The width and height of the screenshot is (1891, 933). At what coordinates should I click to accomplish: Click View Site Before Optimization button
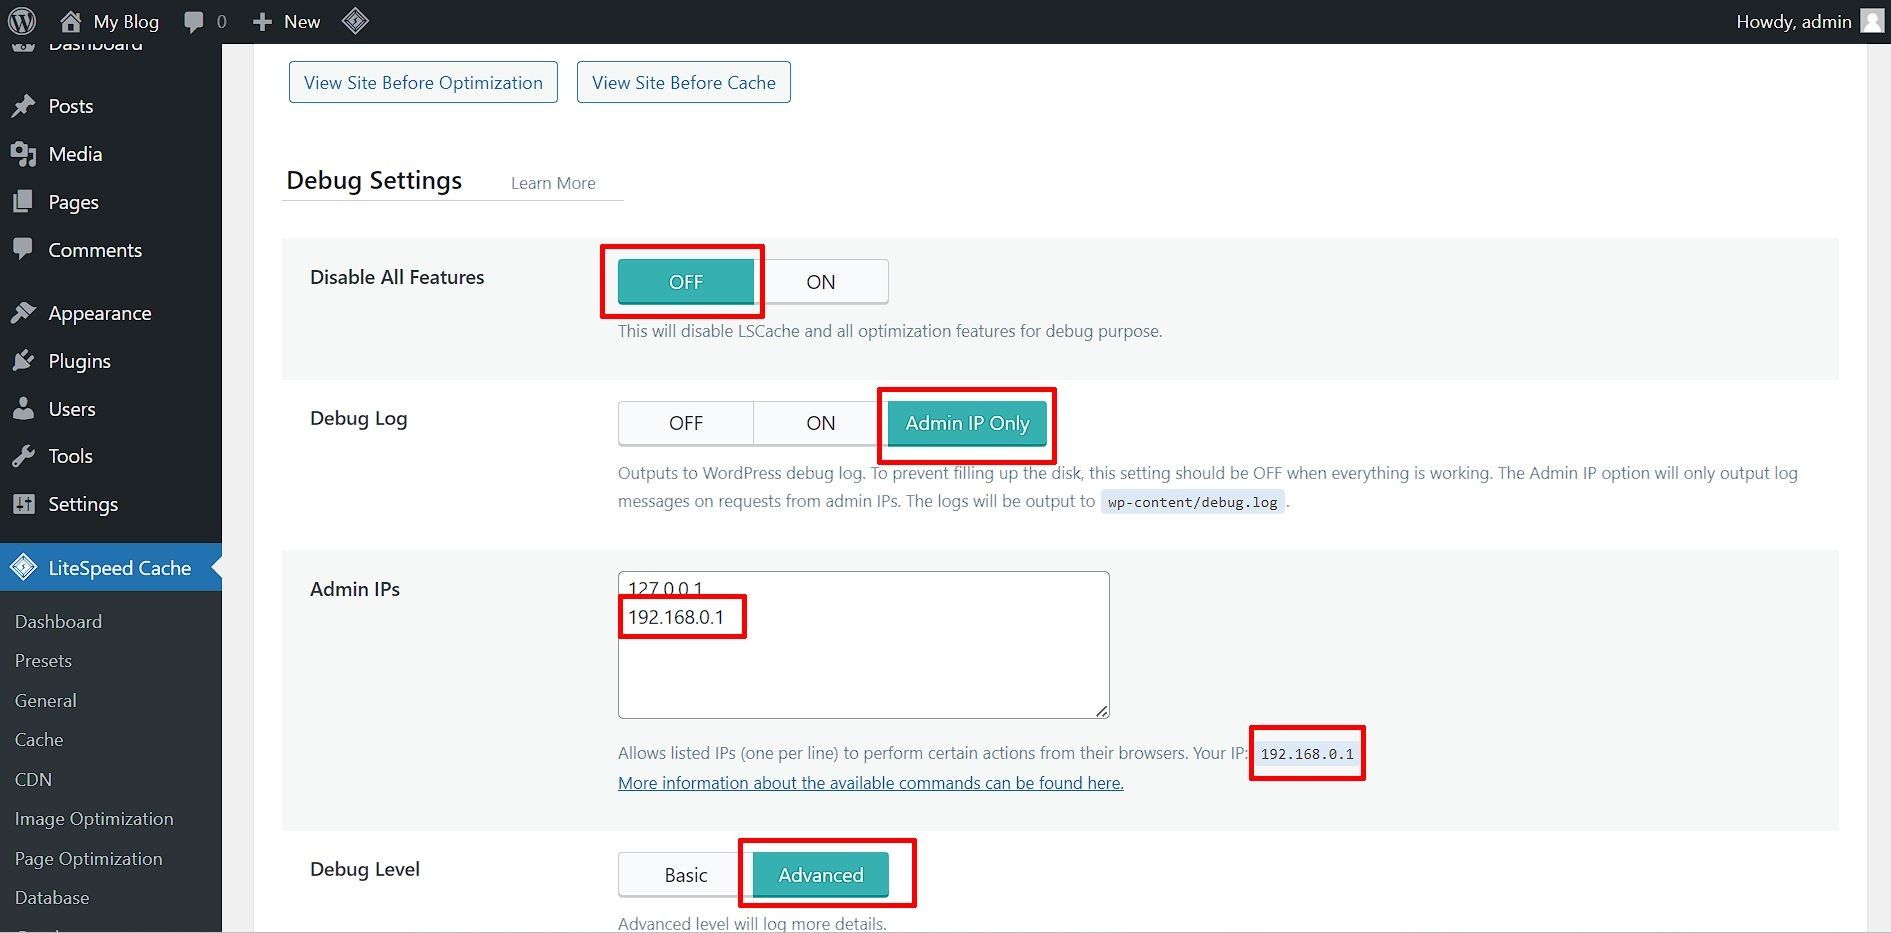(x=423, y=82)
